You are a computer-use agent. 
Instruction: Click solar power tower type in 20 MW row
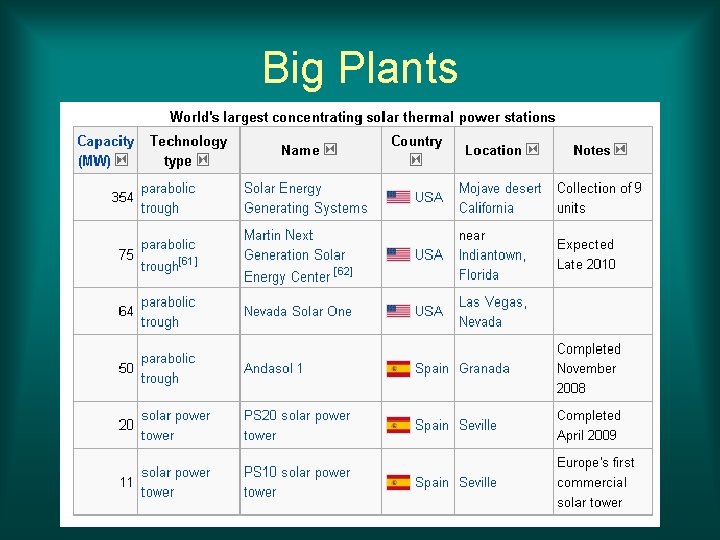coord(175,425)
